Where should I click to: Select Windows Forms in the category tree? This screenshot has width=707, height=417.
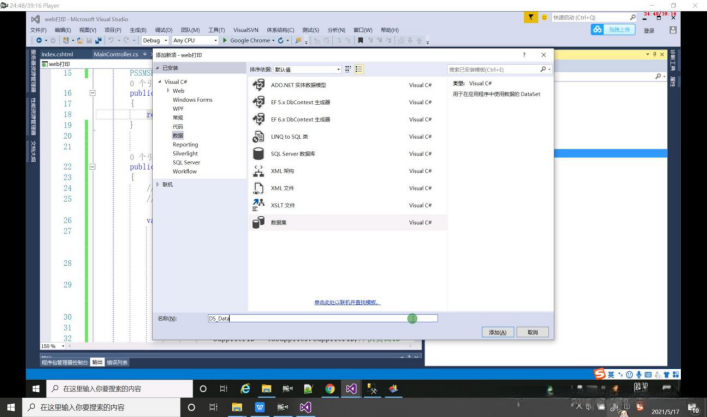click(x=192, y=100)
